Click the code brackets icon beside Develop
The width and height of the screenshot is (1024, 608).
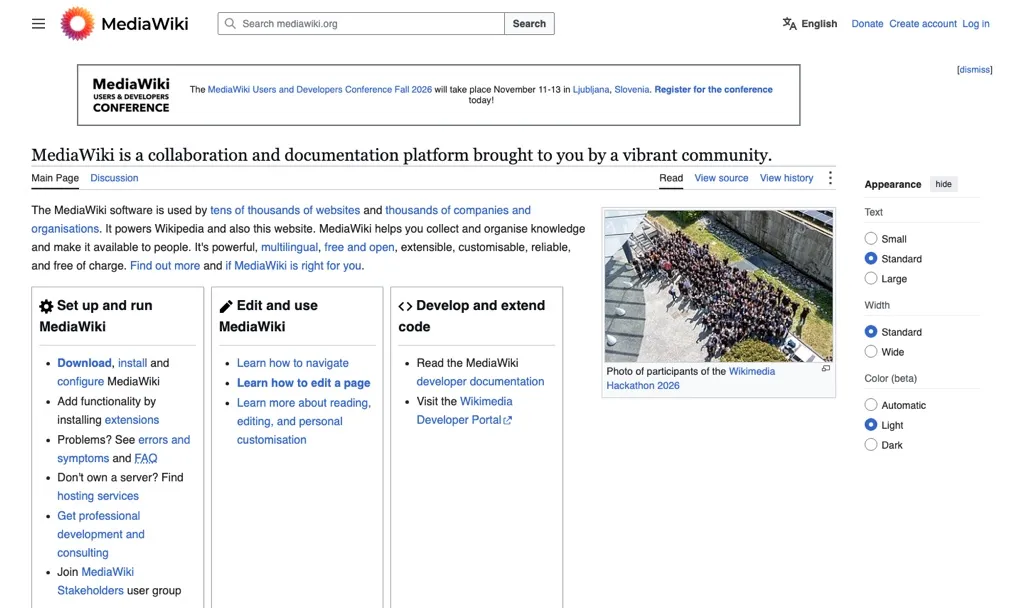pos(406,306)
